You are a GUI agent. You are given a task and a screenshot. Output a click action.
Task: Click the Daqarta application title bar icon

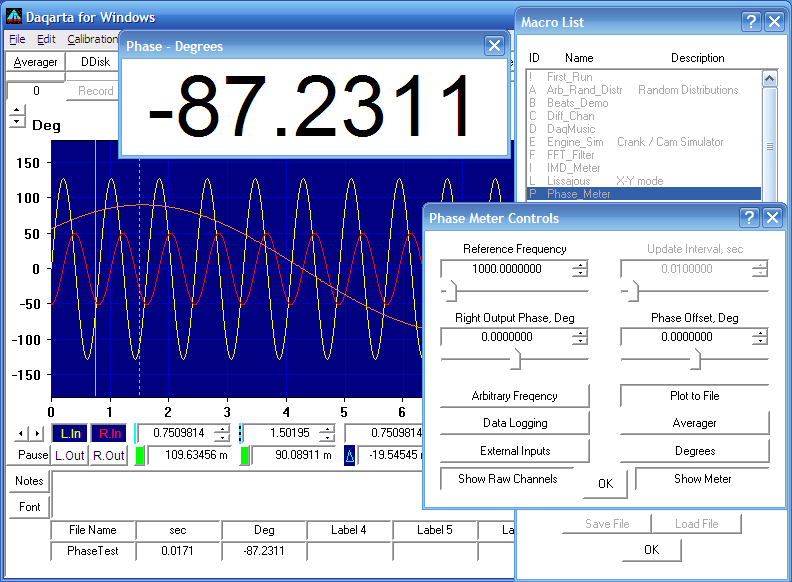coord(14,16)
